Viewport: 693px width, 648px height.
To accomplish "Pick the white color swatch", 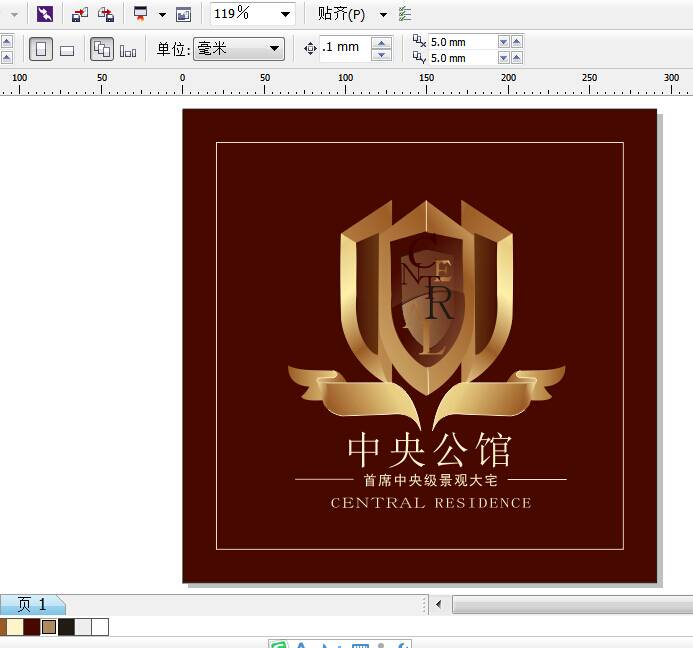I will click(100, 627).
